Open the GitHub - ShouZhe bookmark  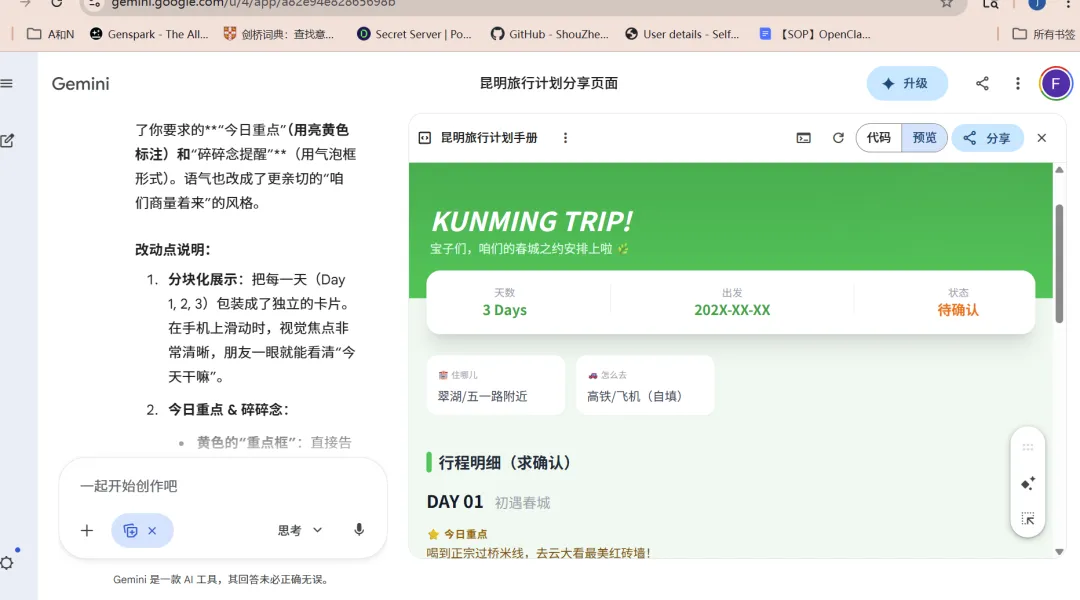pos(550,34)
